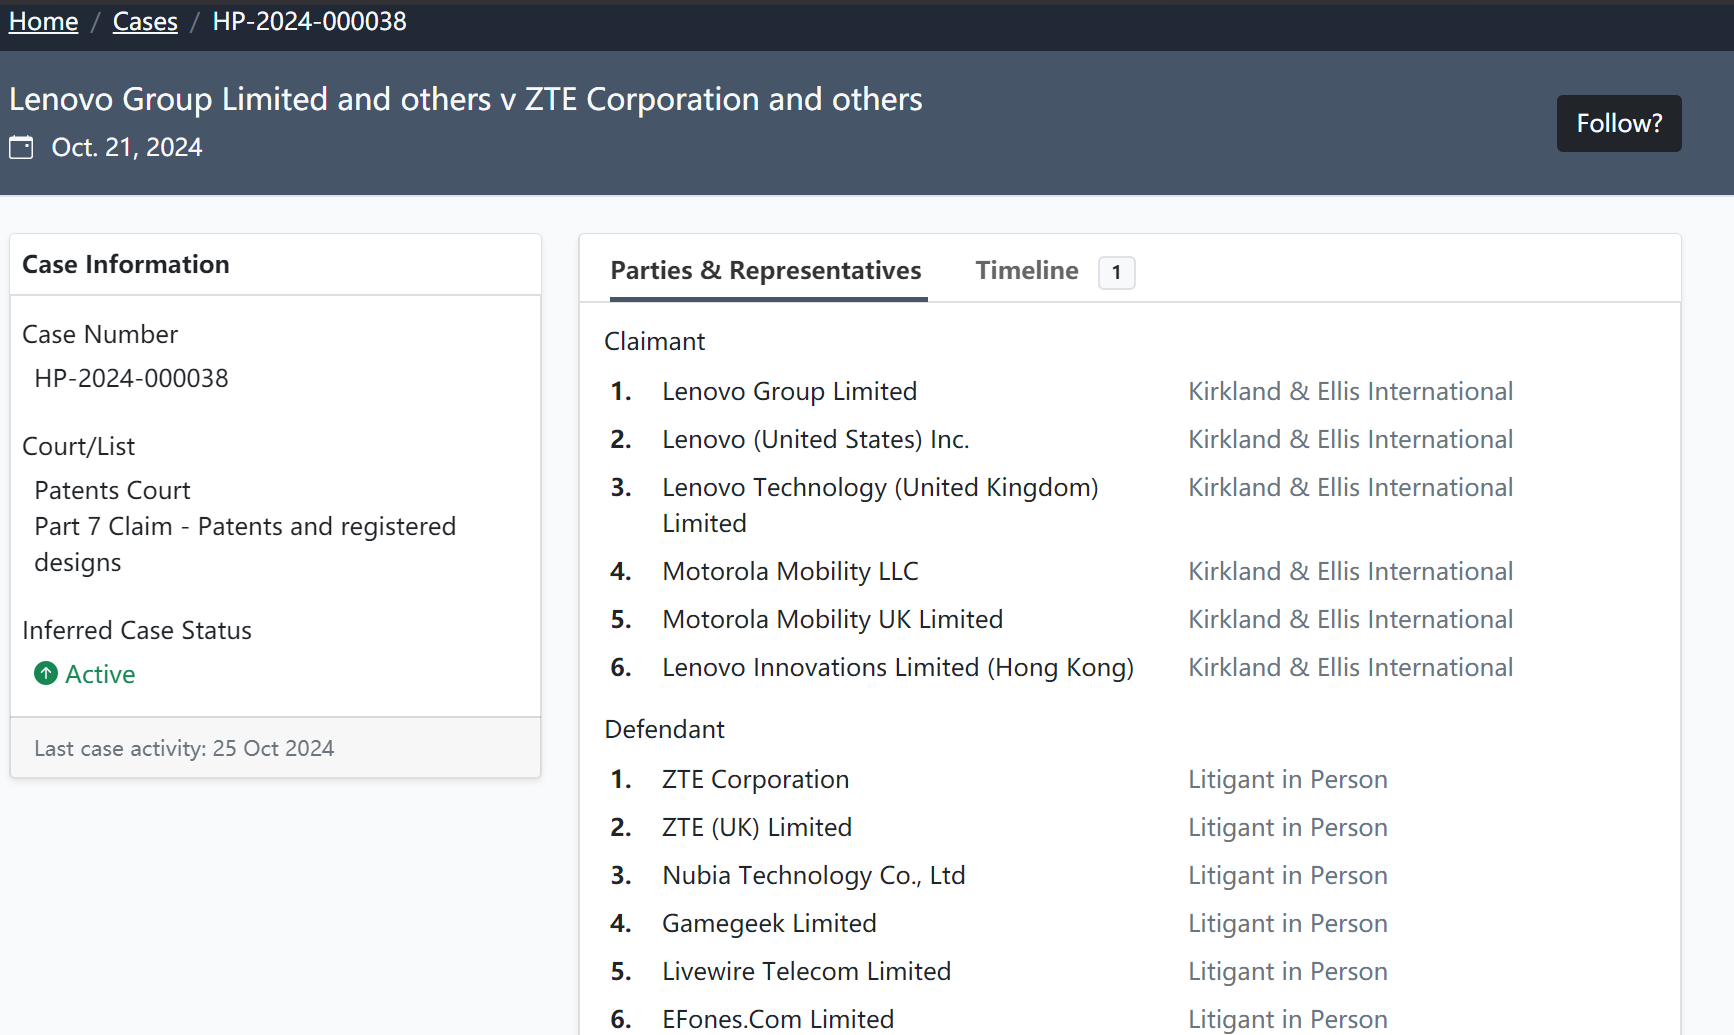
Task: Click the Active case status text
Action: point(100,674)
